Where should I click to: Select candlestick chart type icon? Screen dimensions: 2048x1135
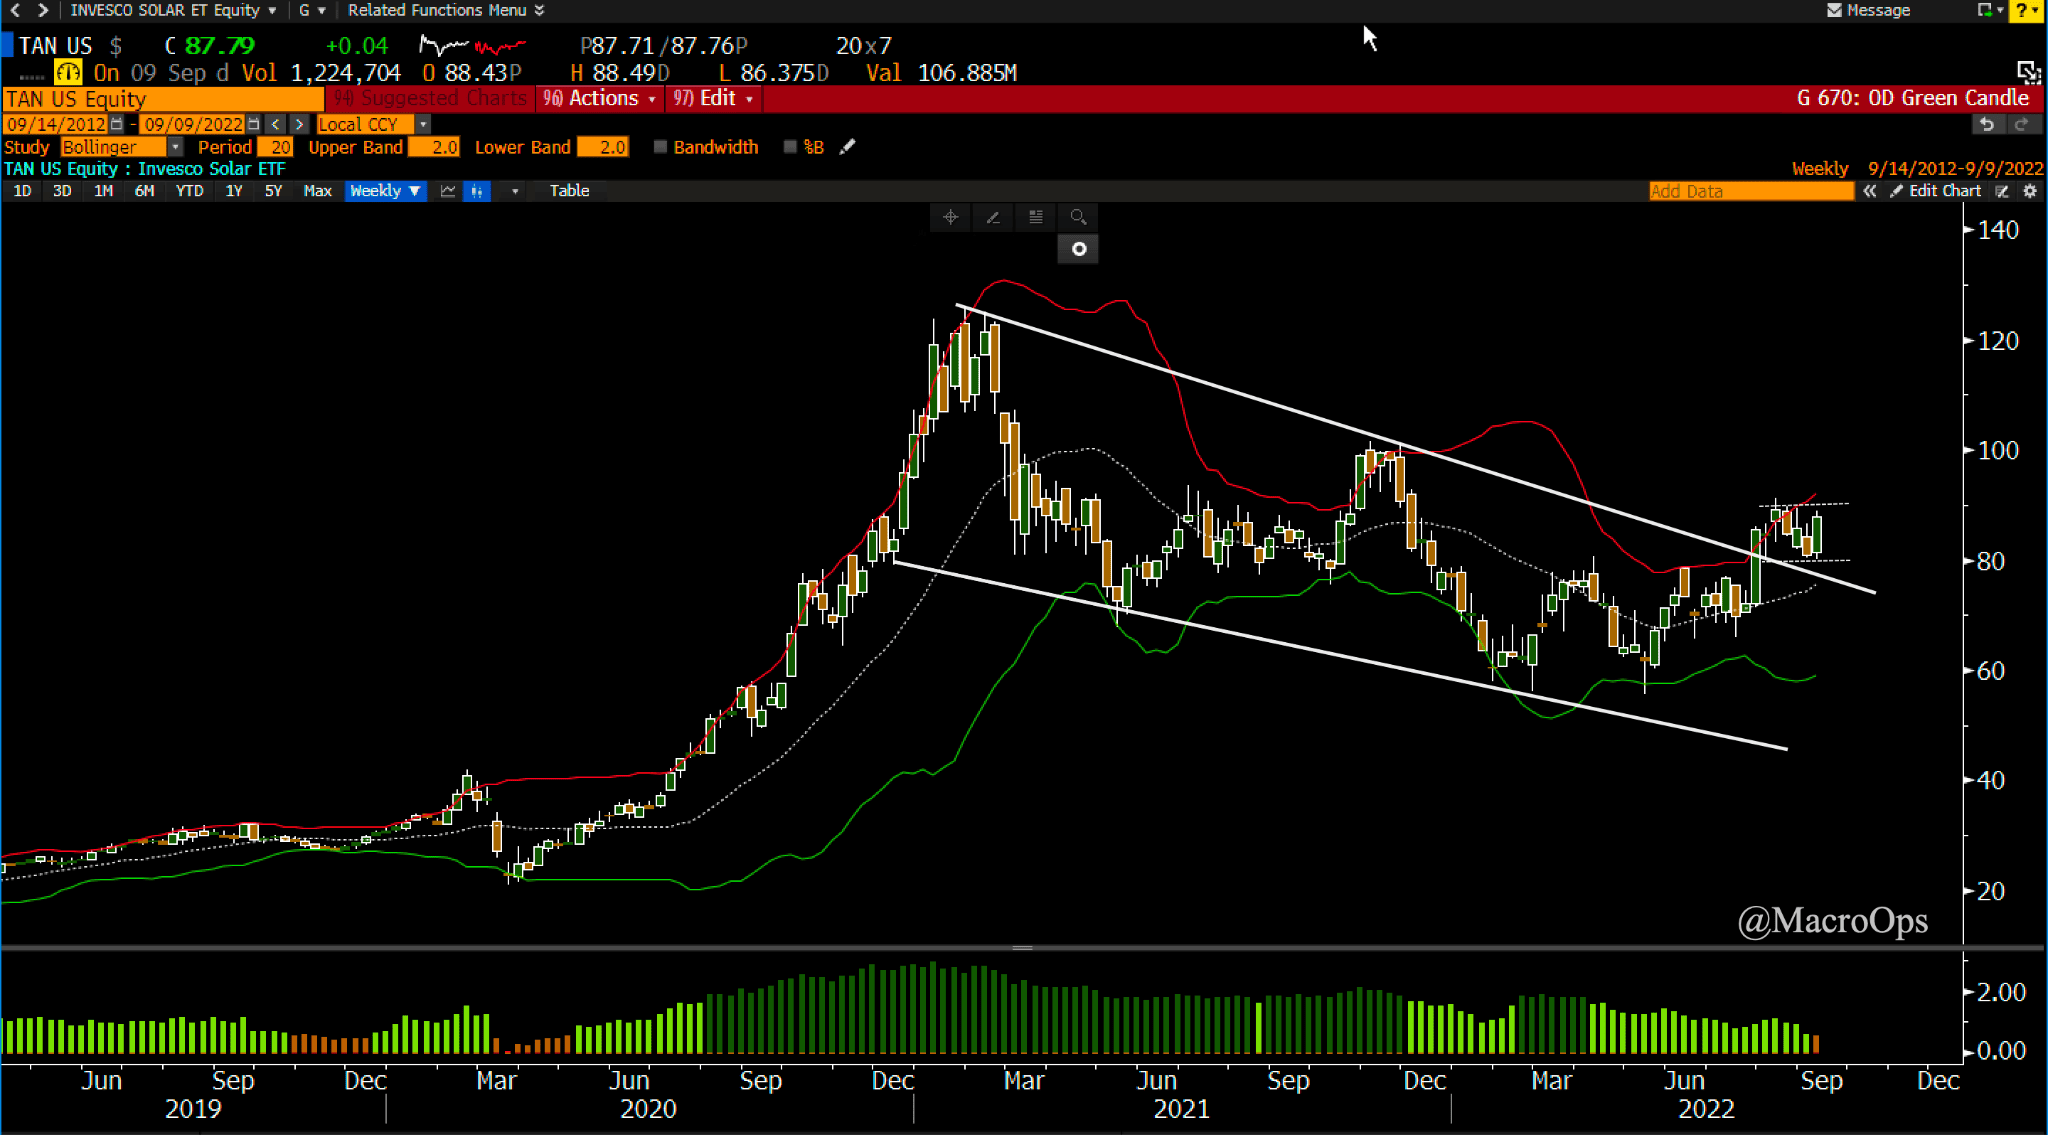coord(477,191)
